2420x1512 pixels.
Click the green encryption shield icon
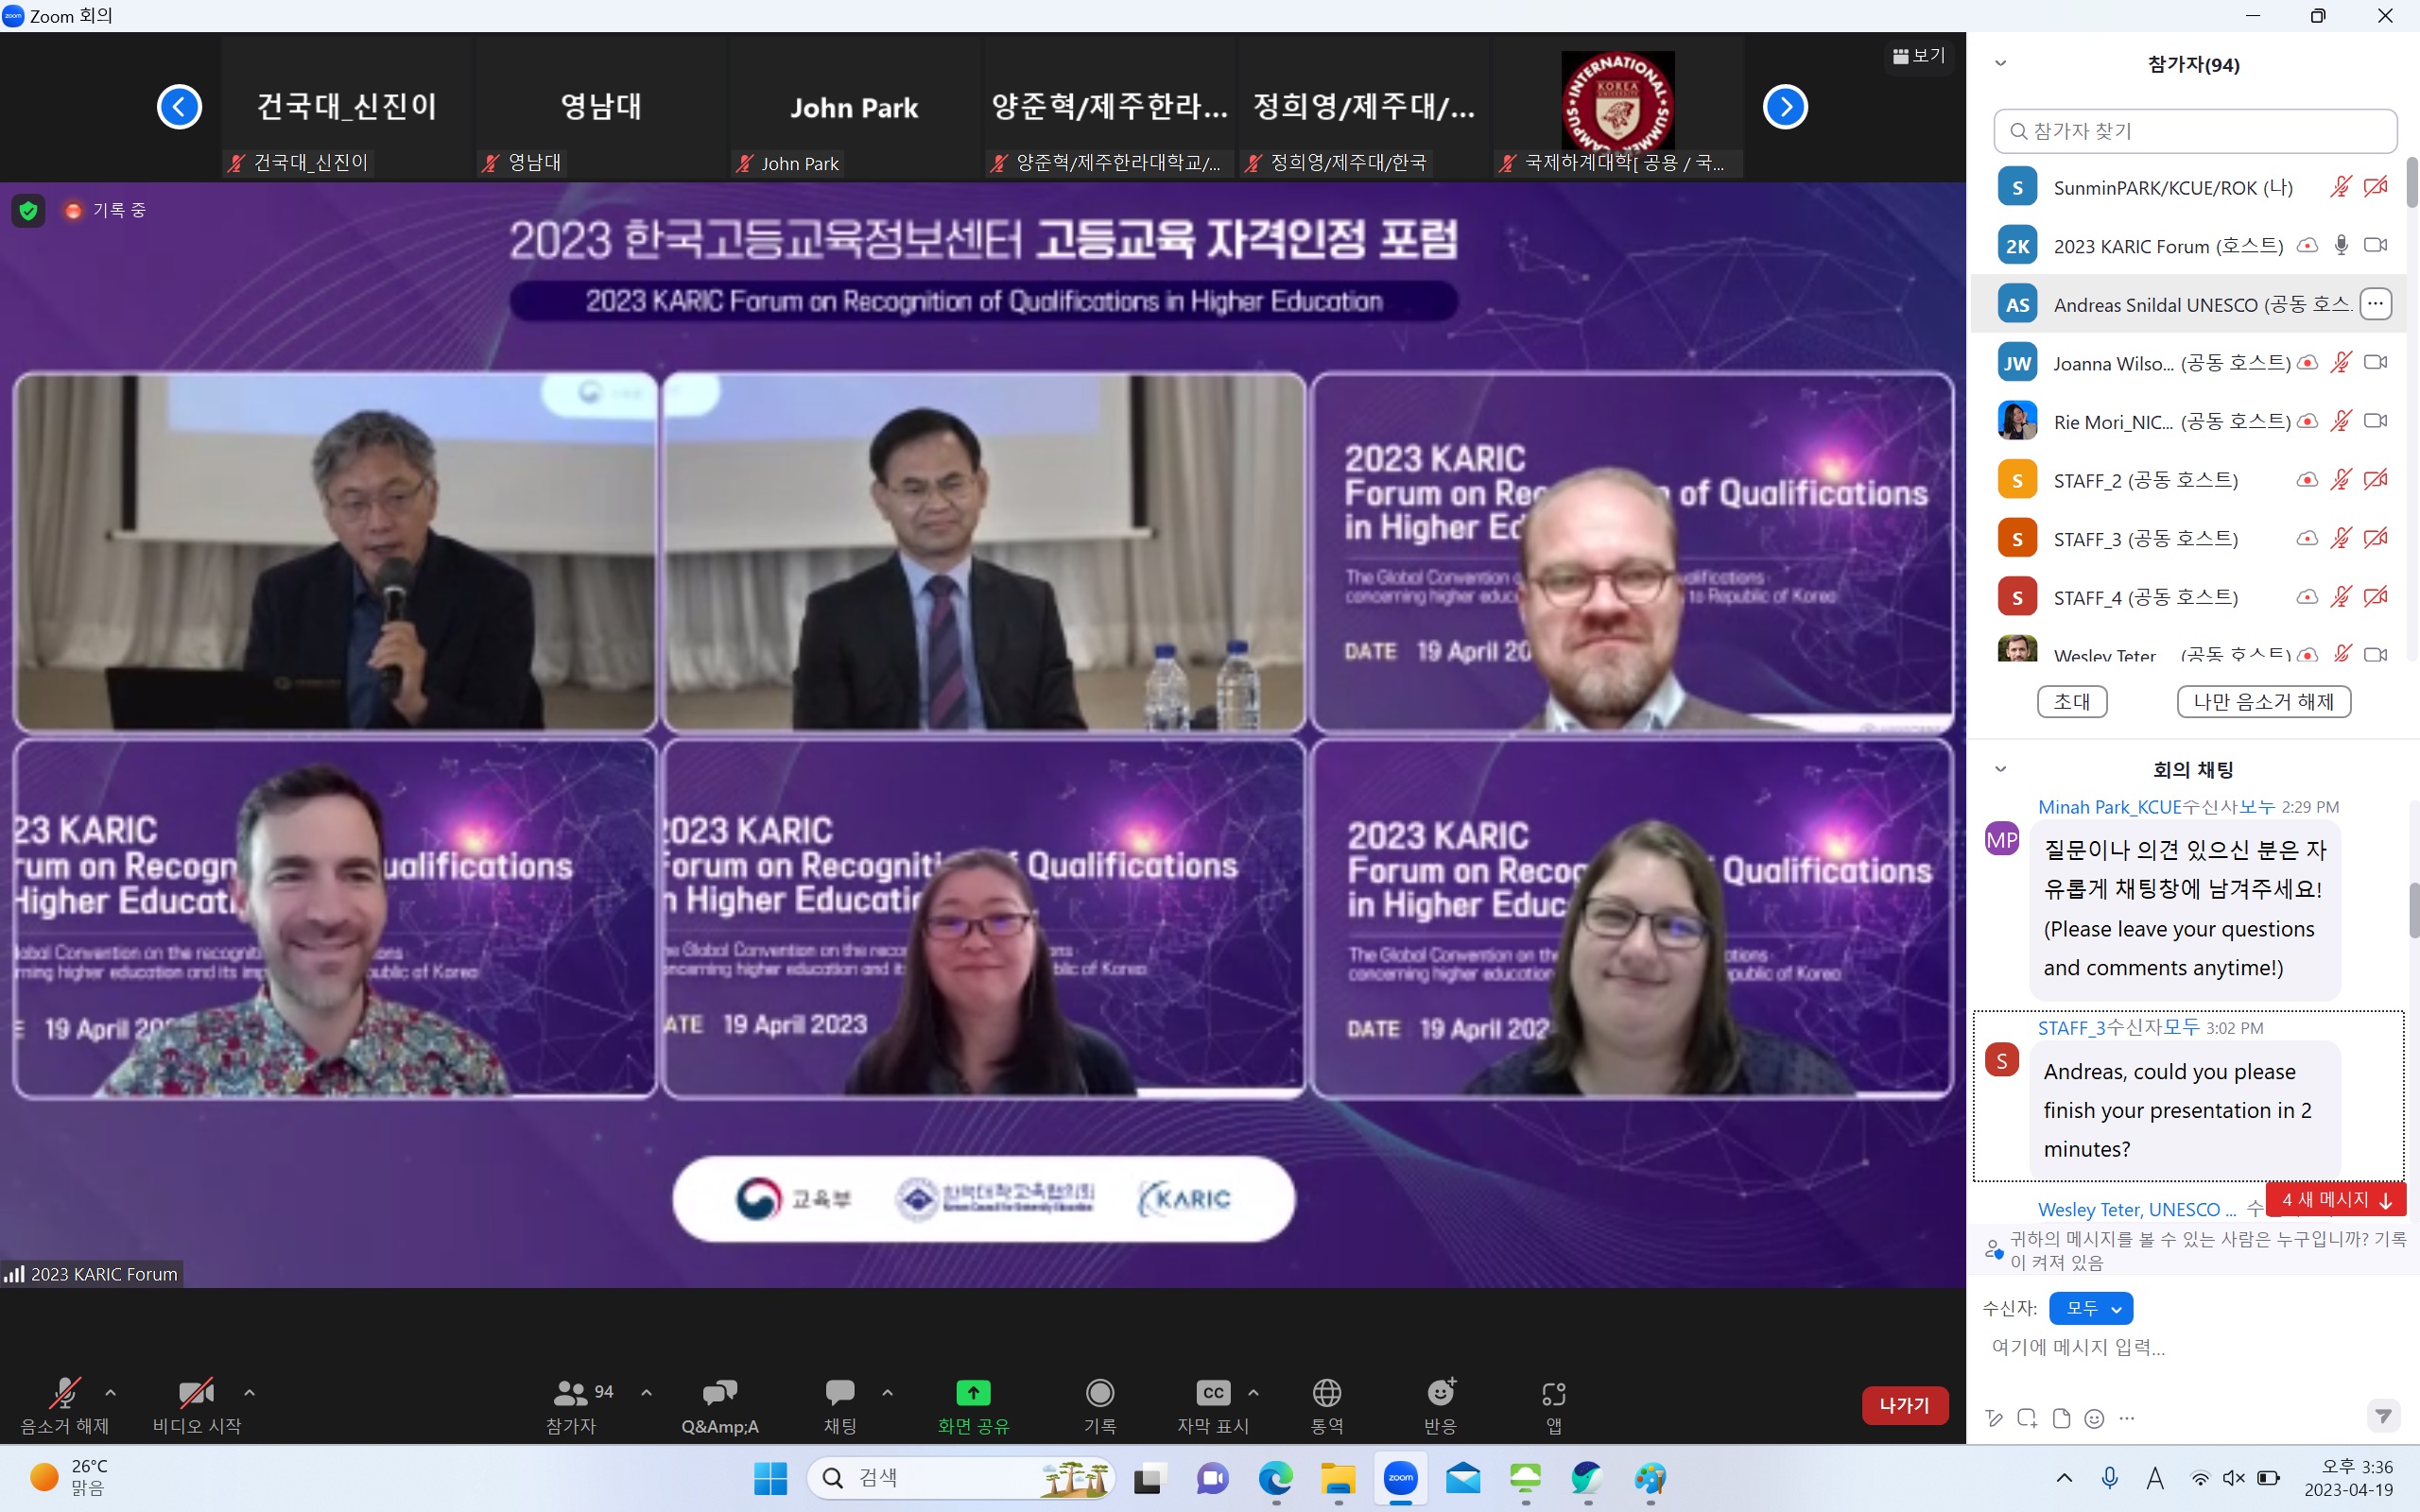pyautogui.click(x=28, y=210)
